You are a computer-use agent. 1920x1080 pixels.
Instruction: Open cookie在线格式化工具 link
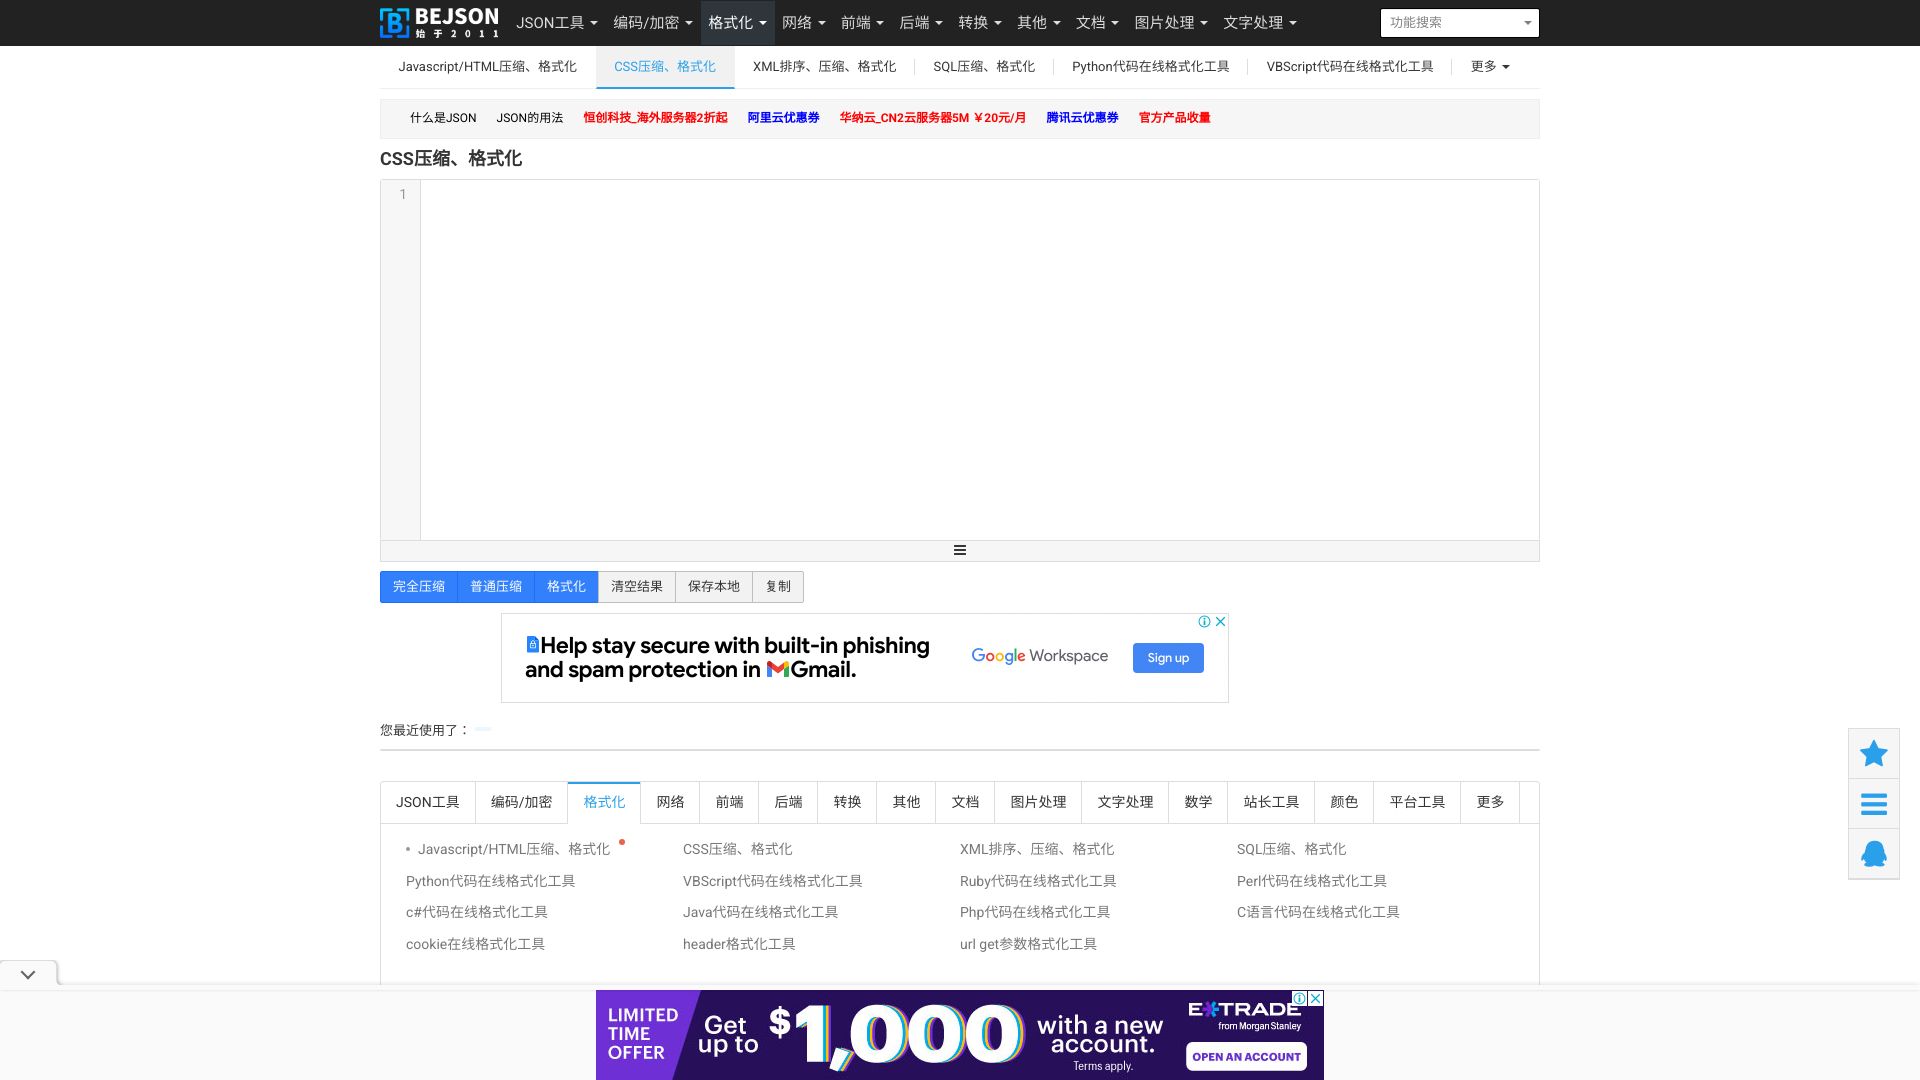click(x=475, y=944)
